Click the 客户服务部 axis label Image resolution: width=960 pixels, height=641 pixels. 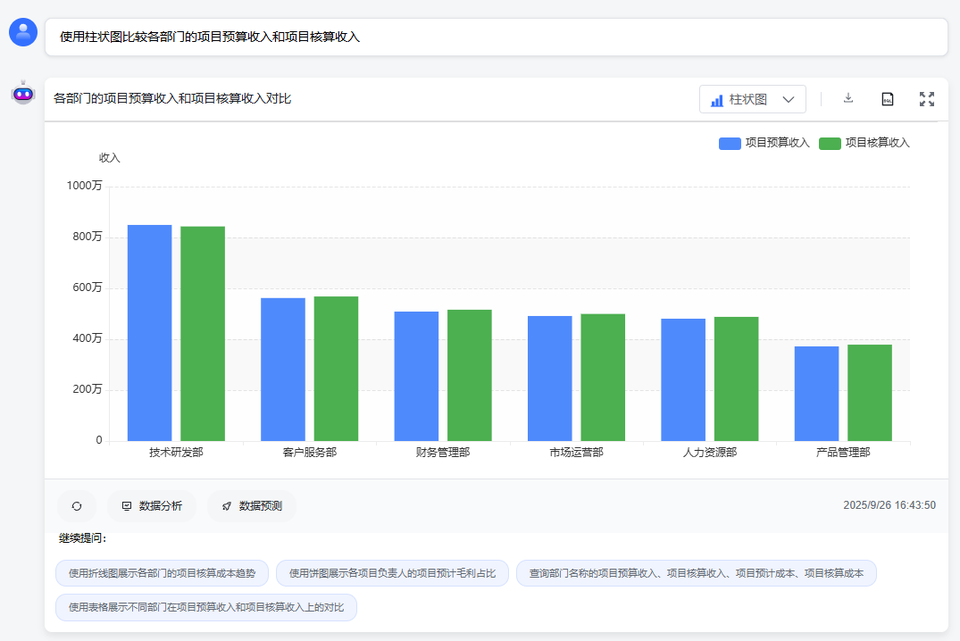tap(310, 452)
